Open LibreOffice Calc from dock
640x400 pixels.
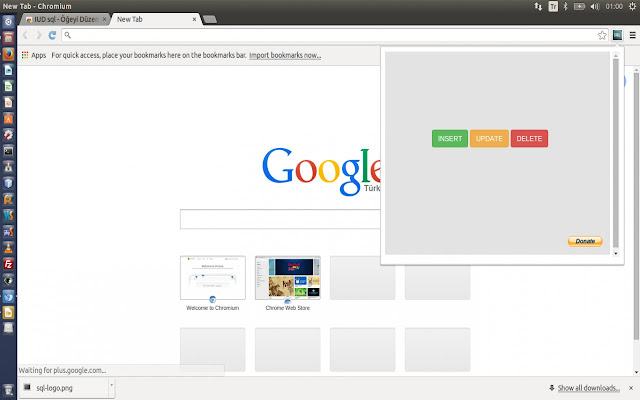(x=8, y=86)
